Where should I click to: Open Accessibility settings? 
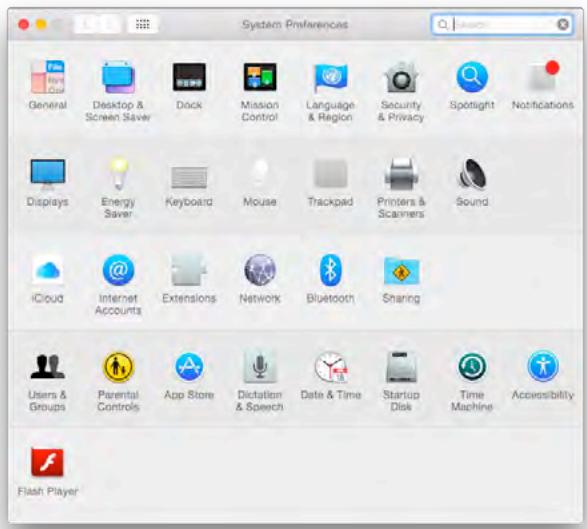(x=543, y=366)
